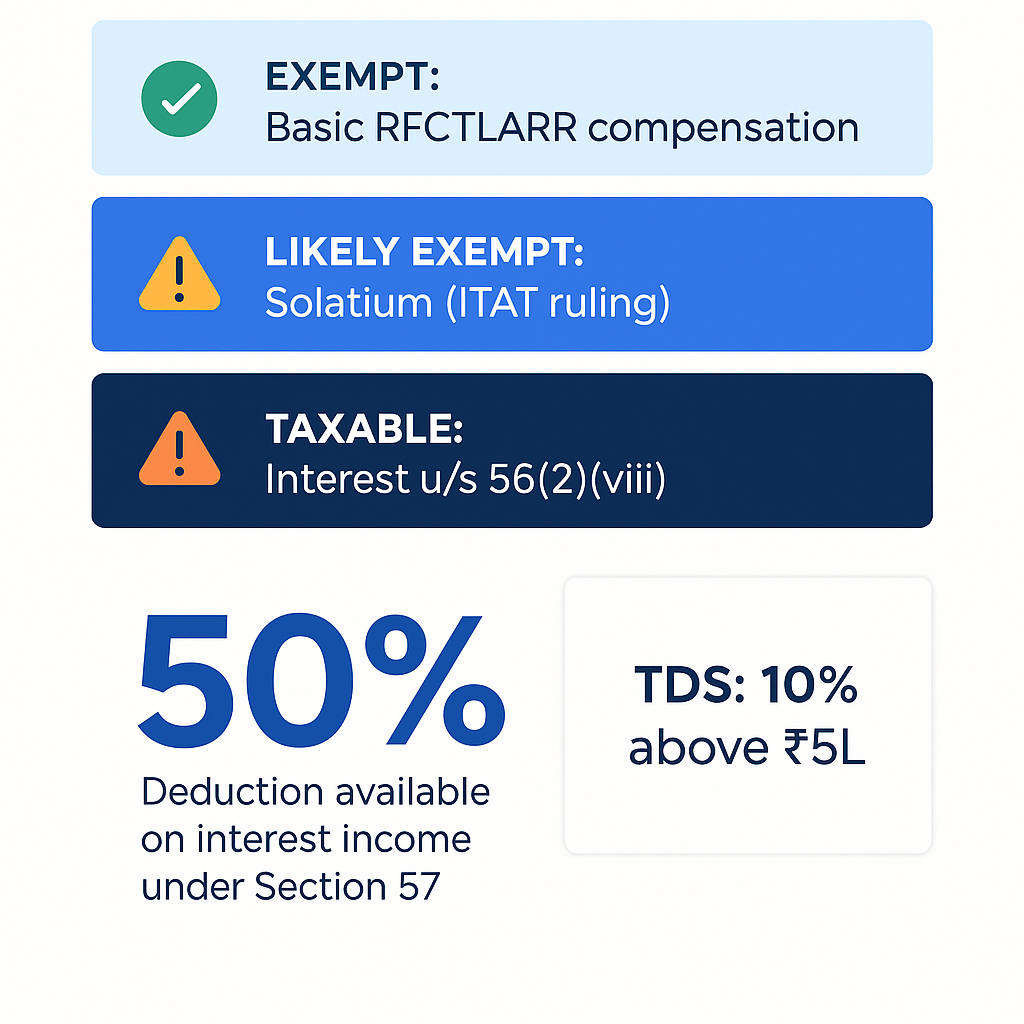Click the "under Section 57" line

pos(290,886)
